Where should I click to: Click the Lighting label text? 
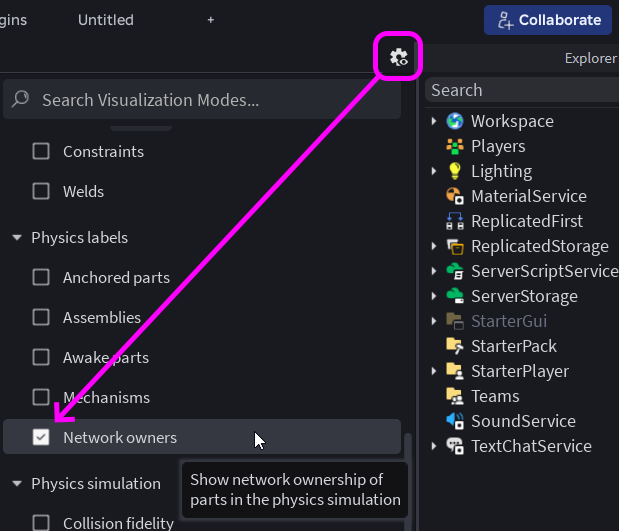tap(502, 171)
